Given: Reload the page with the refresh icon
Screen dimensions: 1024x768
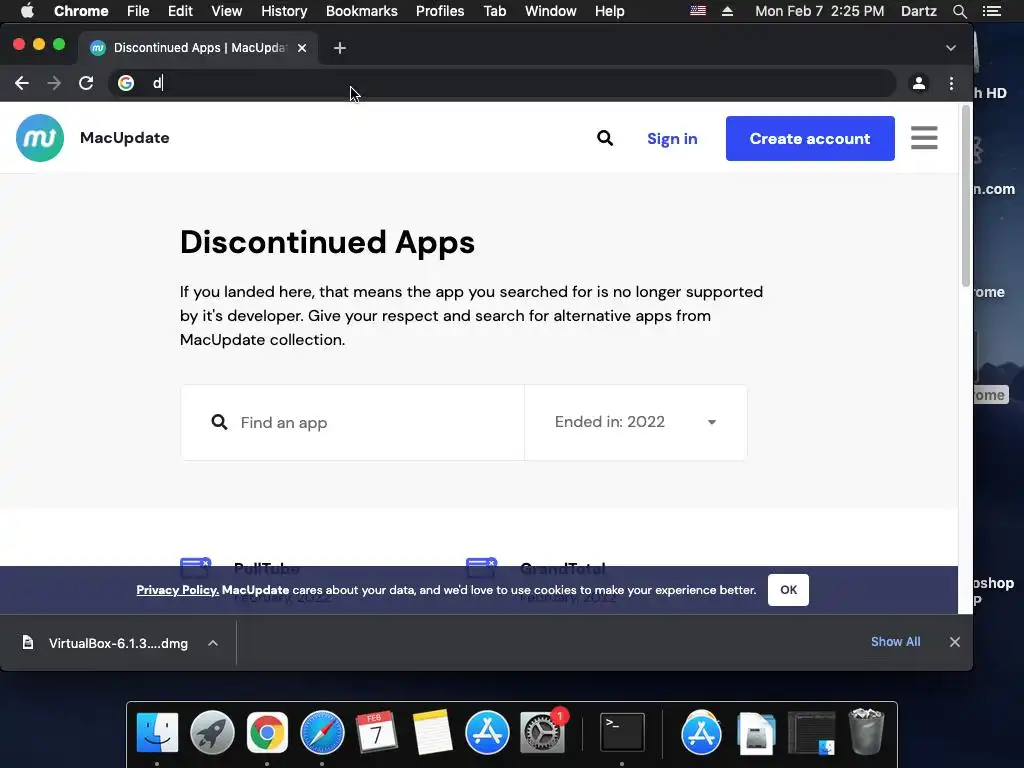Looking at the screenshot, I should click(x=86, y=83).
